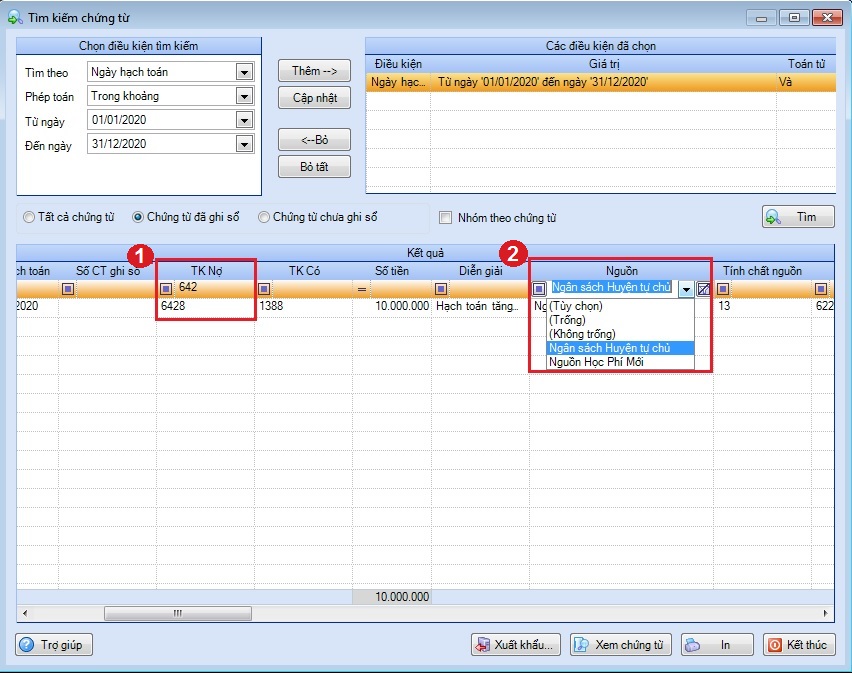Viewport: 852px width, 673px height.
Task: Click the filter icon in Tính chất nguồn column
Action: pyautogui.click(x=723, y=288)
